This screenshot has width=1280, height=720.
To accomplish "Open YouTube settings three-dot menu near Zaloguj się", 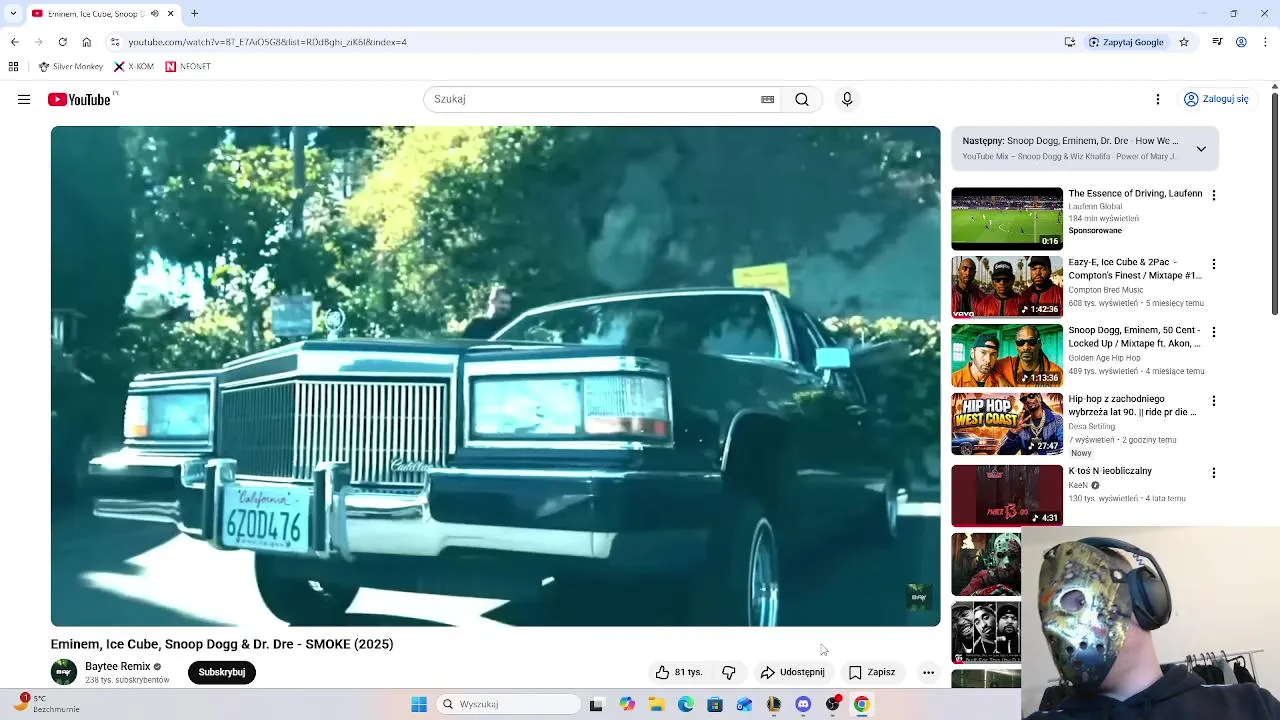I will [x=1158, y=99].
